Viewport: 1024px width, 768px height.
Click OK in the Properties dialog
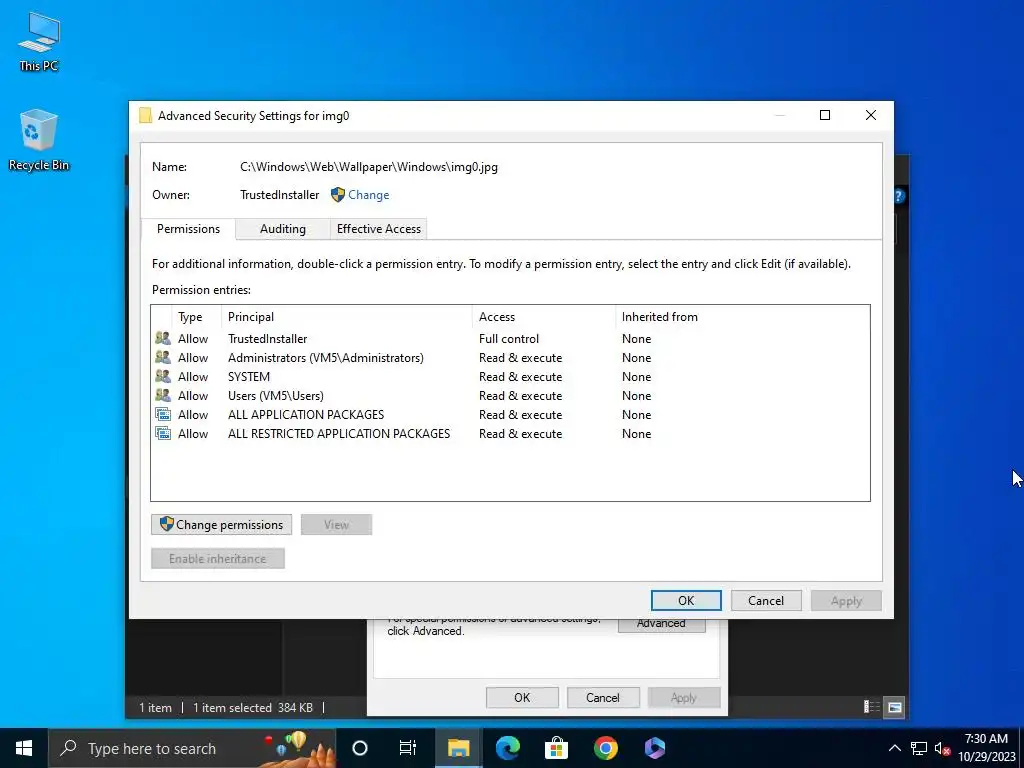tap(522, 697)
